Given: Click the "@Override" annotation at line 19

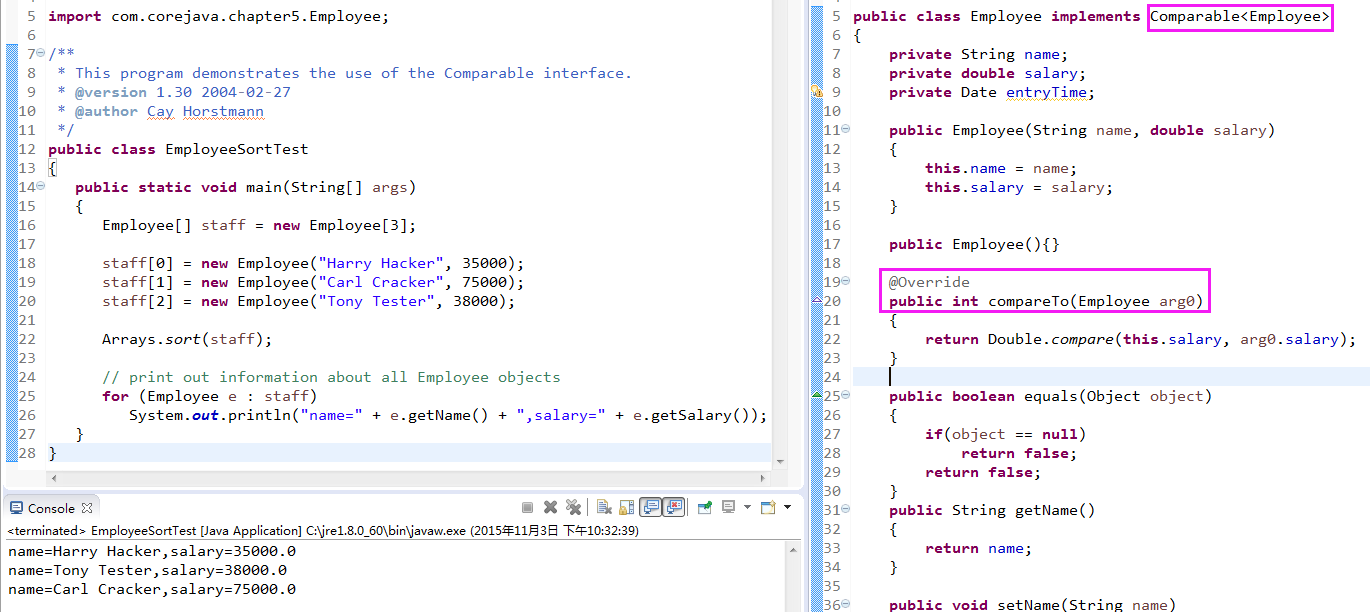Looking at the screenshot, I should (x=929, y=282).
